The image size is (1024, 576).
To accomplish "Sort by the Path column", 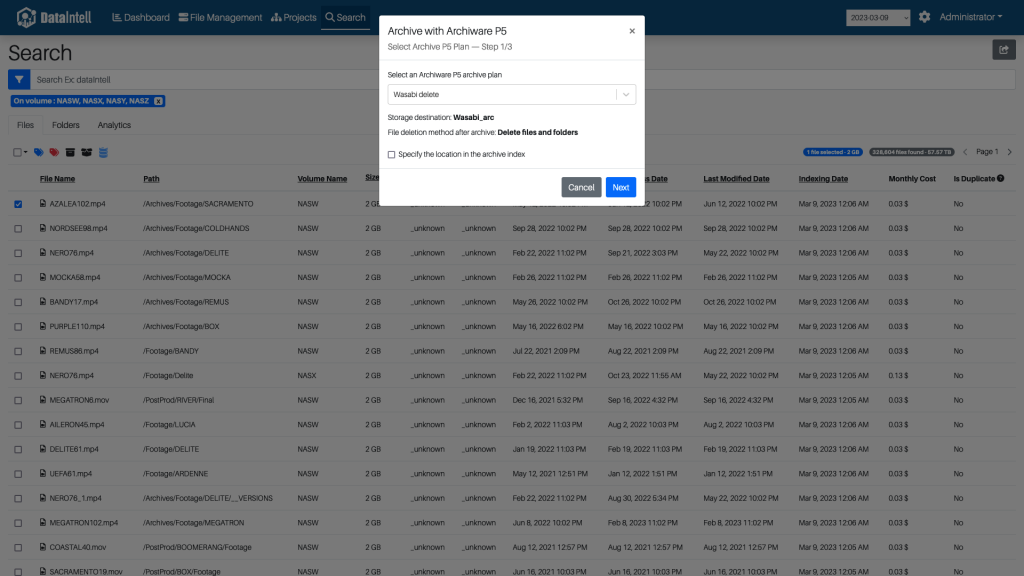I will [x=151, y=178].
